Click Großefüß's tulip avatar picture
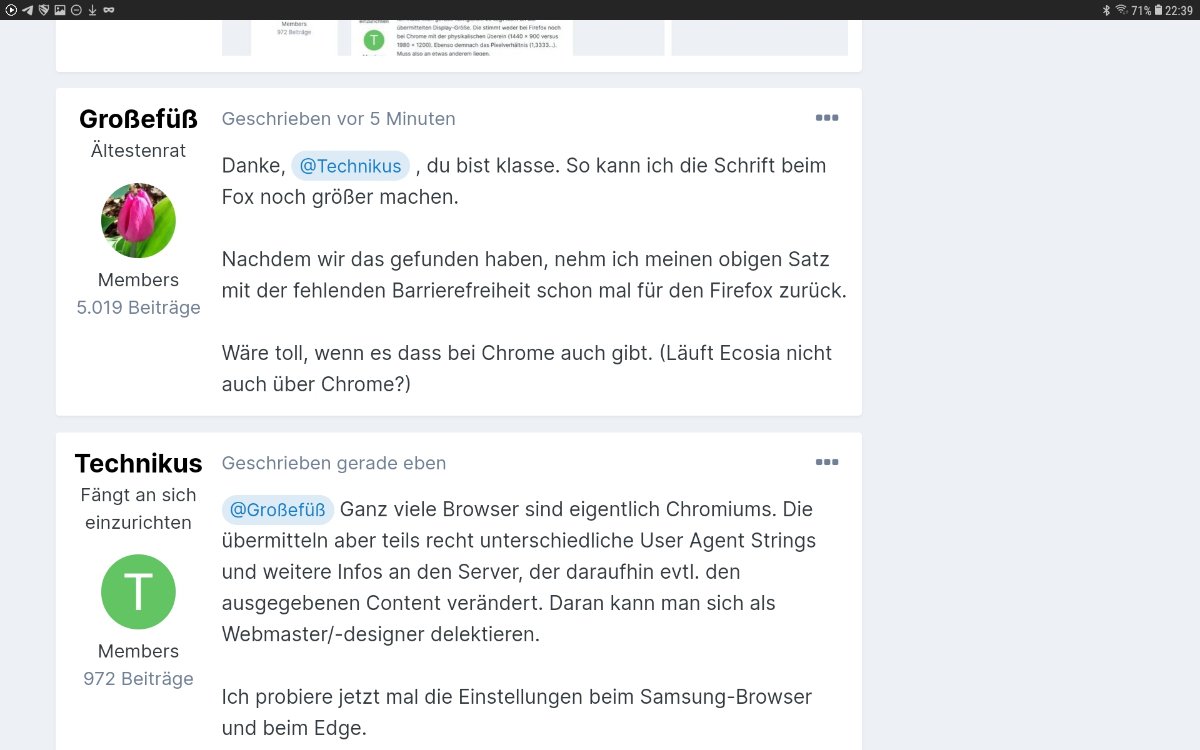Image resolution: width=1200 pixels, height=750 pixels. 138,221
